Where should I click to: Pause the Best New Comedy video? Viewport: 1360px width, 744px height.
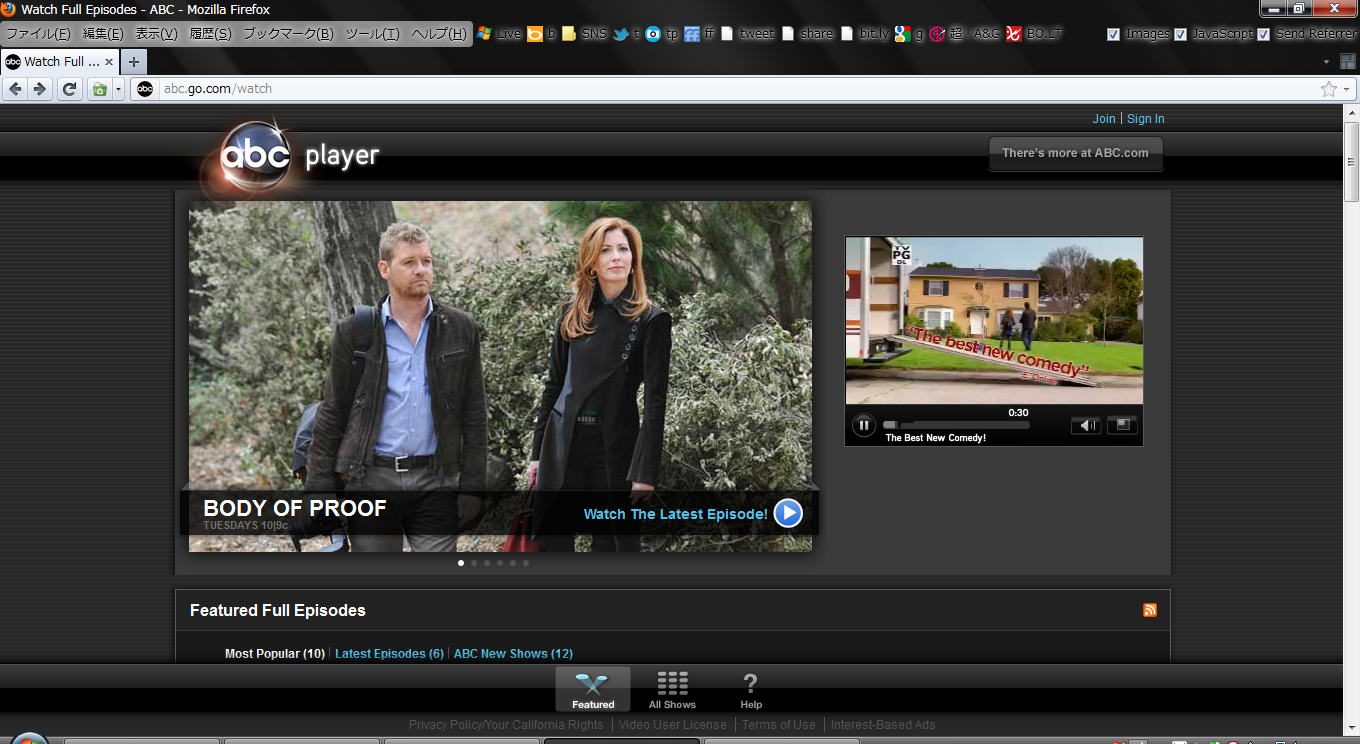864,425
